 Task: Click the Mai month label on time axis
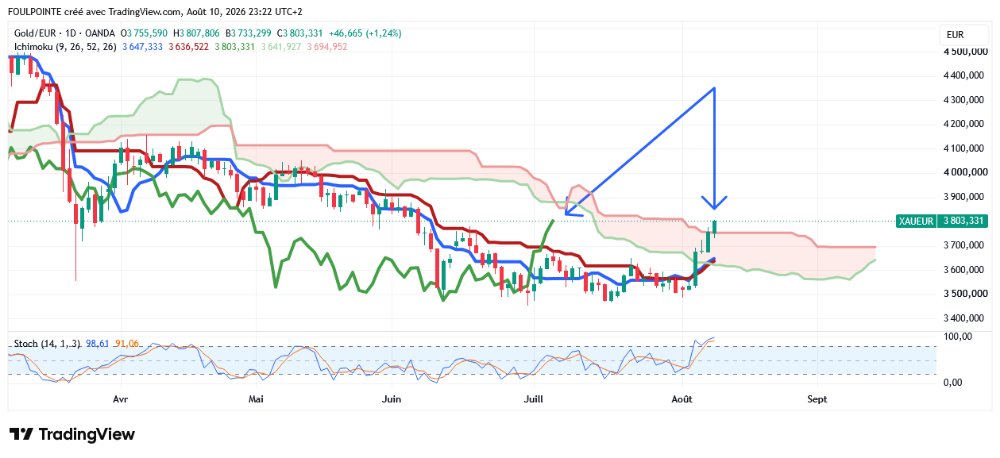click(258, 399)
